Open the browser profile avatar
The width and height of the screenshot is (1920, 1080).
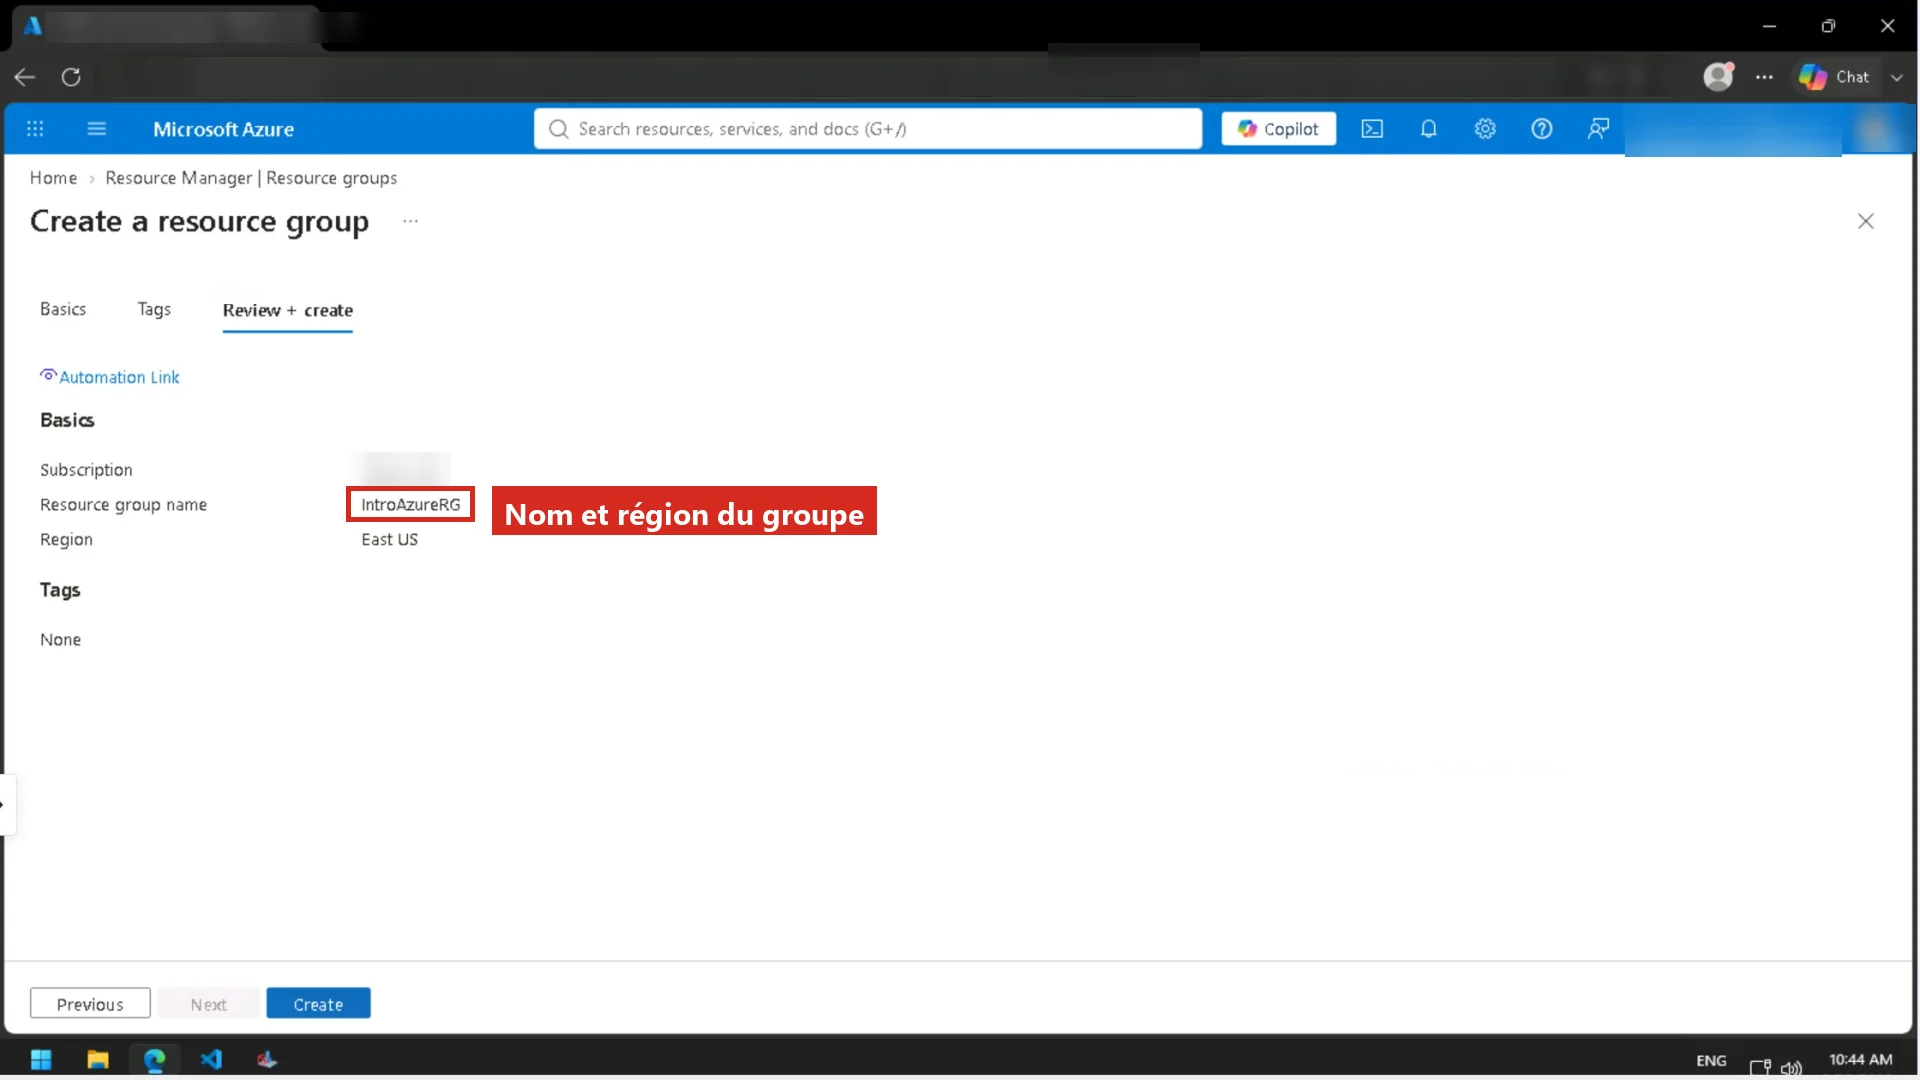[1718, 77]
